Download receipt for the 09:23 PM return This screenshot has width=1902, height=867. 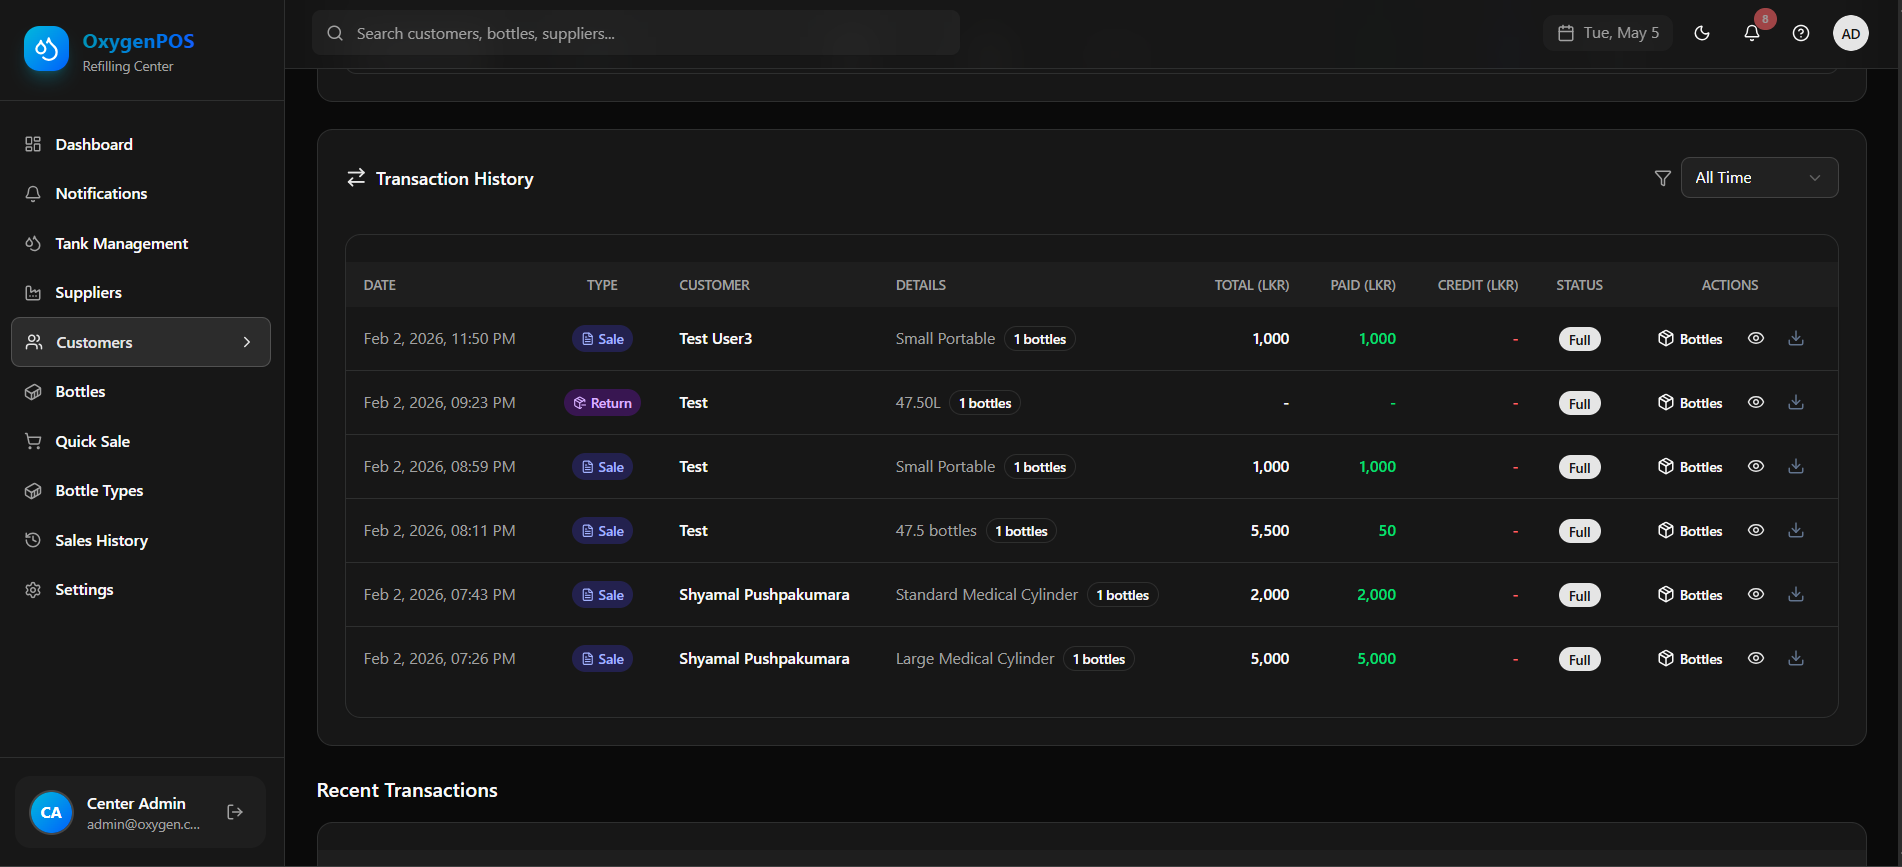(x=1796, y=402)
